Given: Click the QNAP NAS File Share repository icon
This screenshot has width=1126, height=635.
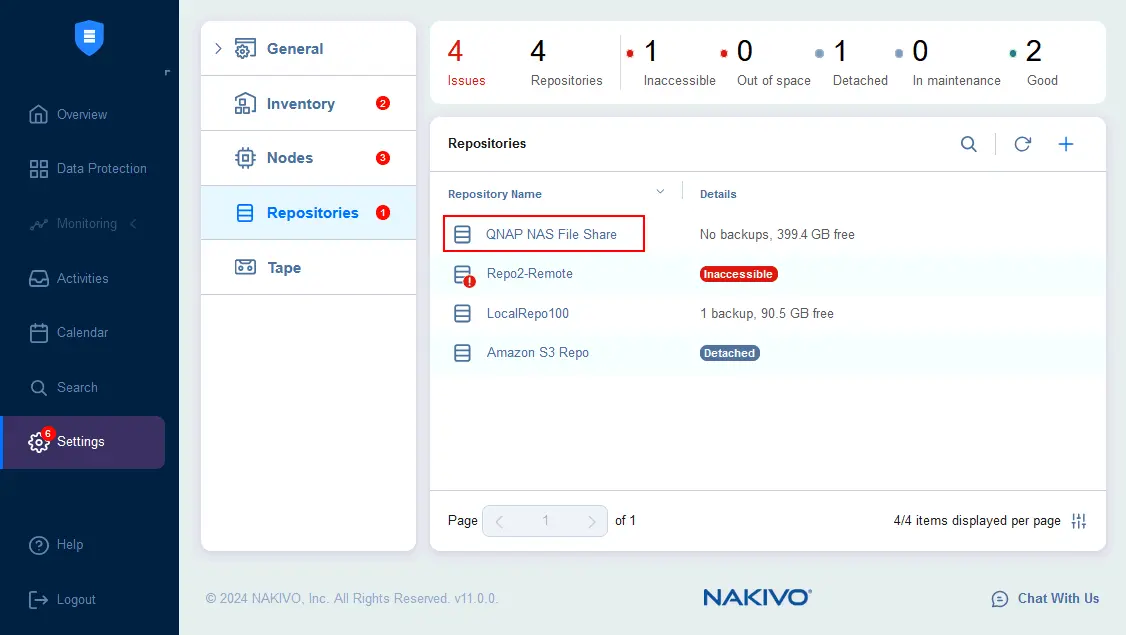Looking at the screenshot, I should [x=462, y=234].
